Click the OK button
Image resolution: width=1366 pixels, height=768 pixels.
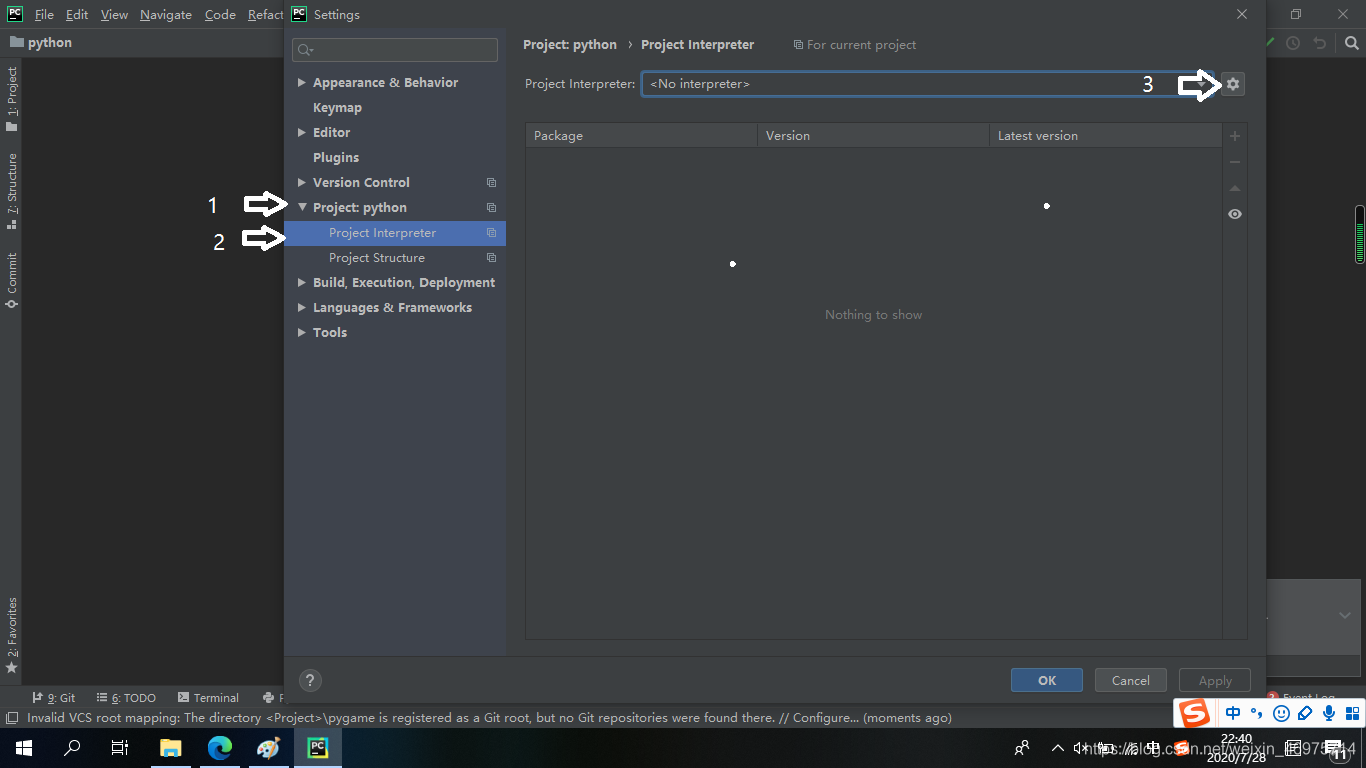point(1047,681)
